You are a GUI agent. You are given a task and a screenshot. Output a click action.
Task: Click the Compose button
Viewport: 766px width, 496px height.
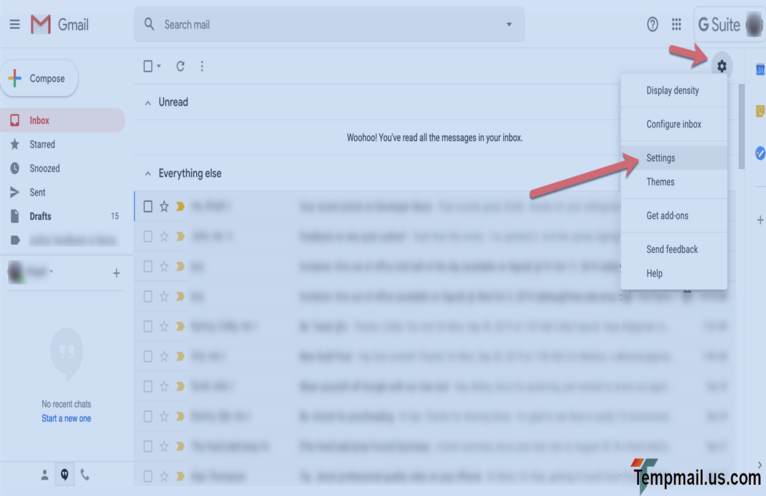pos(39,79)
